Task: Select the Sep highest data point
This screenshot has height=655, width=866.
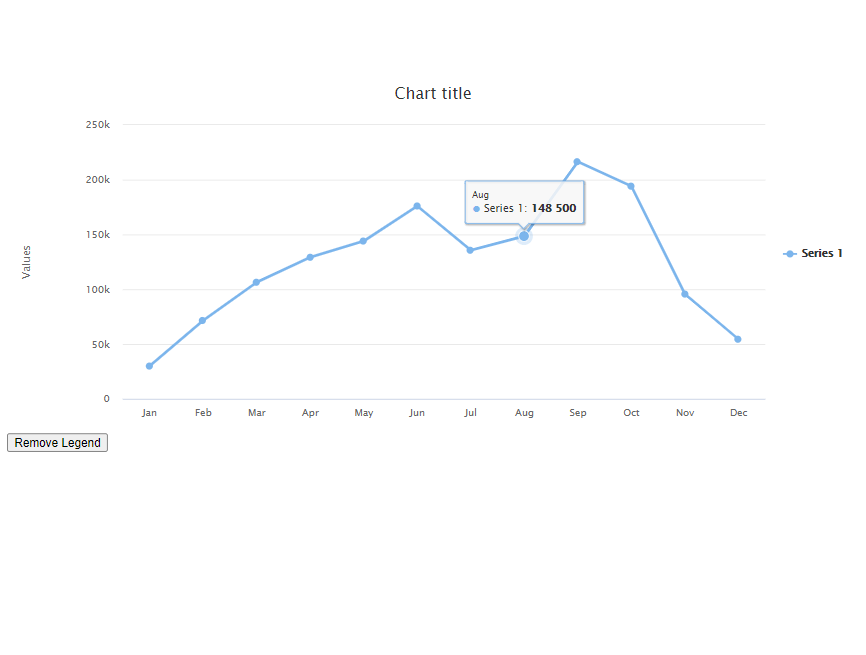Action: pos(577,162)
